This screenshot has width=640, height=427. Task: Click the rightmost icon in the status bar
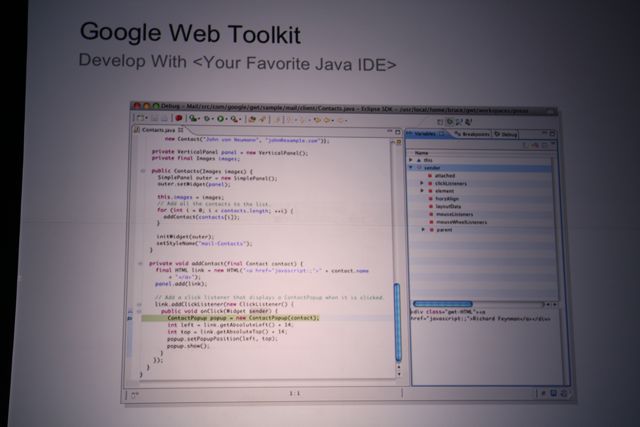pyautogui.click(x=564, y=394)
